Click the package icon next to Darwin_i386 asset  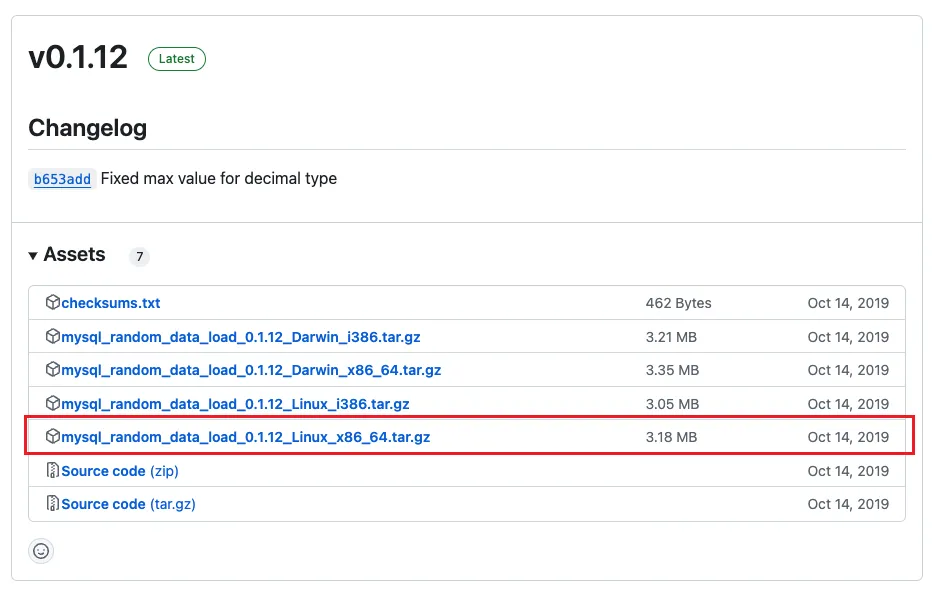point(52,337)
